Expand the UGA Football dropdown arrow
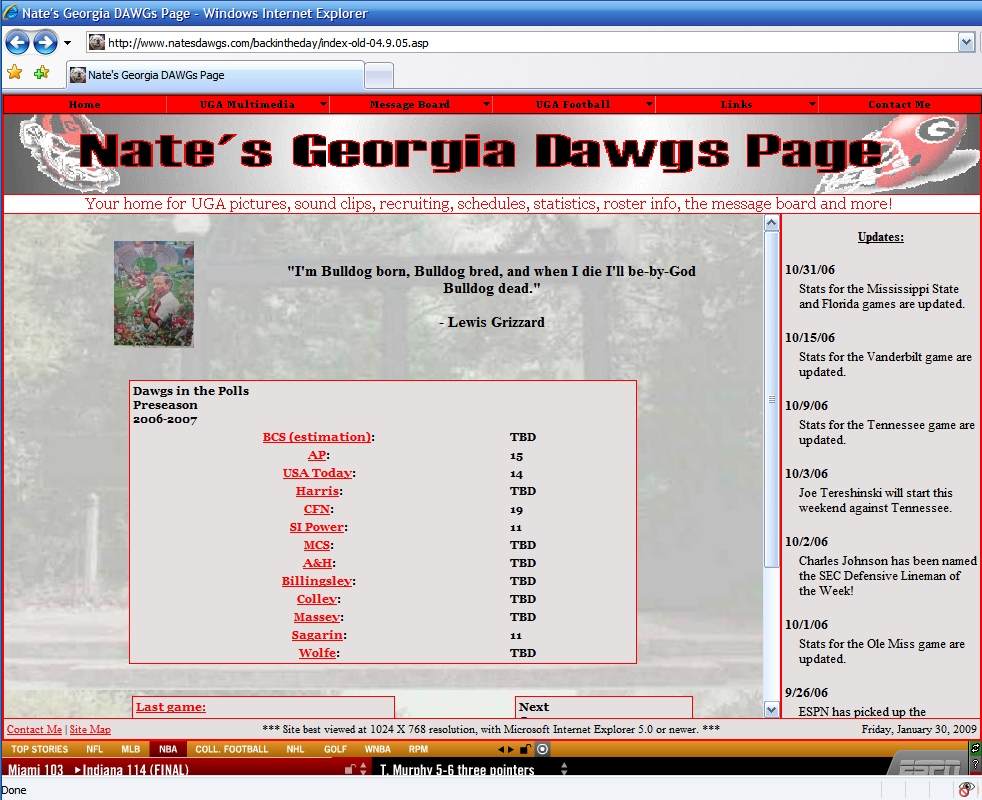Screen dimensions: 982x800 649,104
